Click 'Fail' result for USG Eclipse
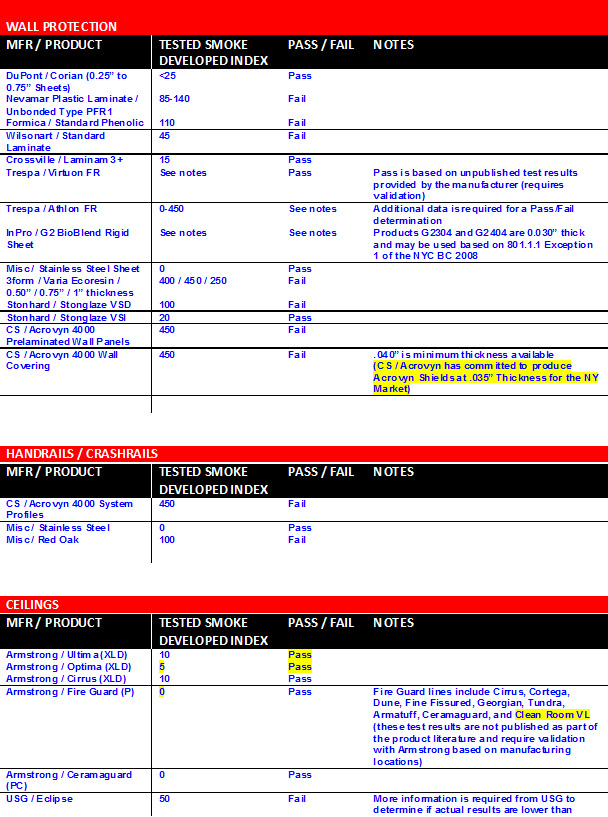Image resolution: width=608 pixels, height=817 pixels. click(x=297, y=799)
